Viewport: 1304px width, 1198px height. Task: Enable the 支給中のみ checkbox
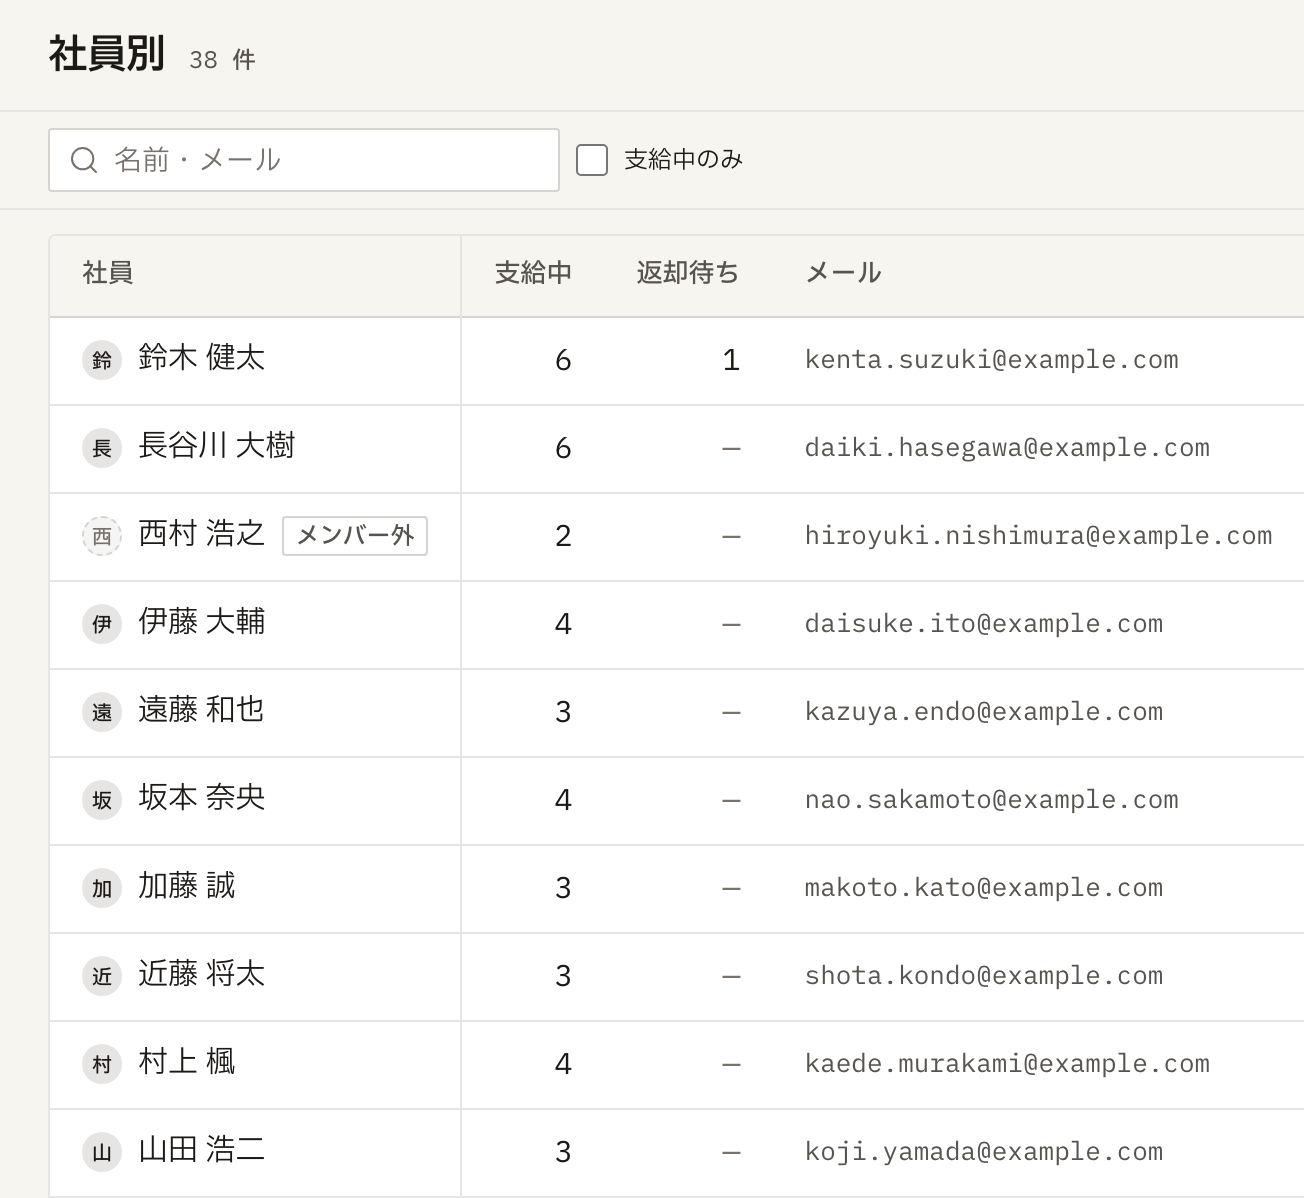coord(592,160)
